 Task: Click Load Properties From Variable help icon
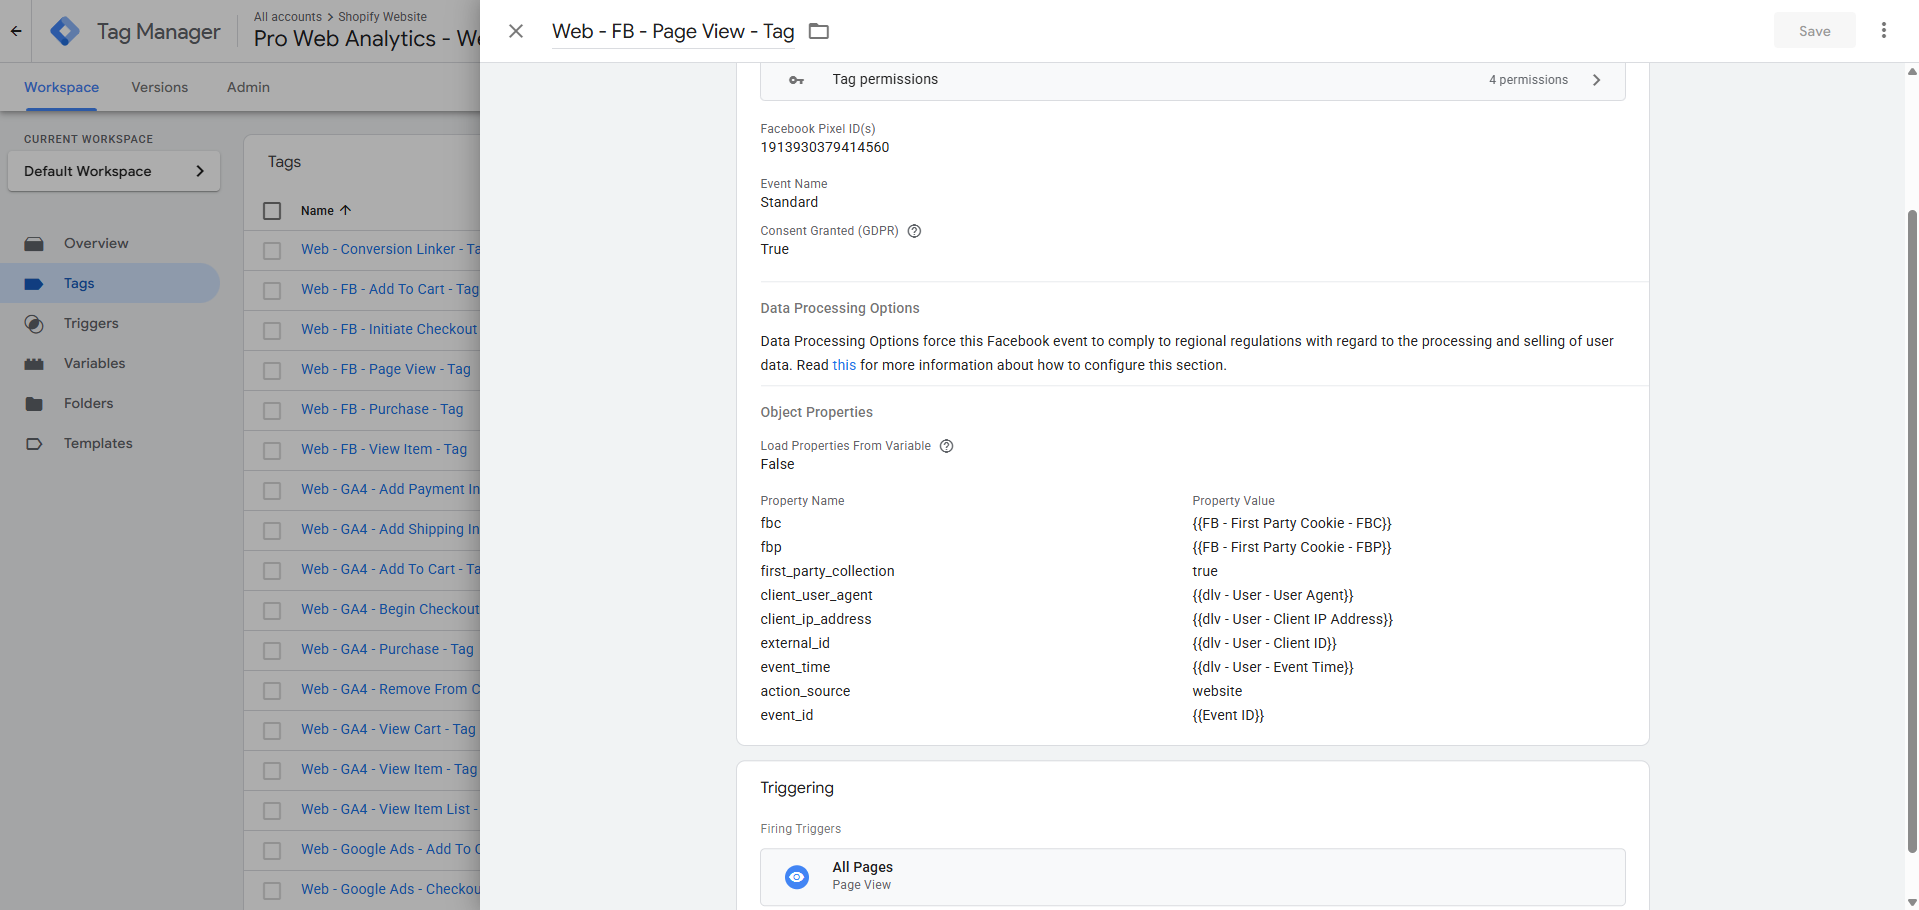click(946, 446)
